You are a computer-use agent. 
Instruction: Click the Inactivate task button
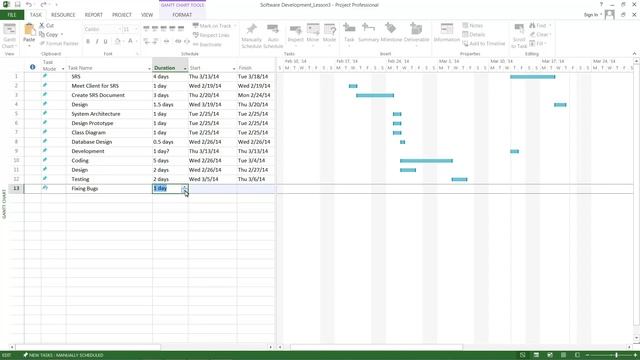pos(207,44)
